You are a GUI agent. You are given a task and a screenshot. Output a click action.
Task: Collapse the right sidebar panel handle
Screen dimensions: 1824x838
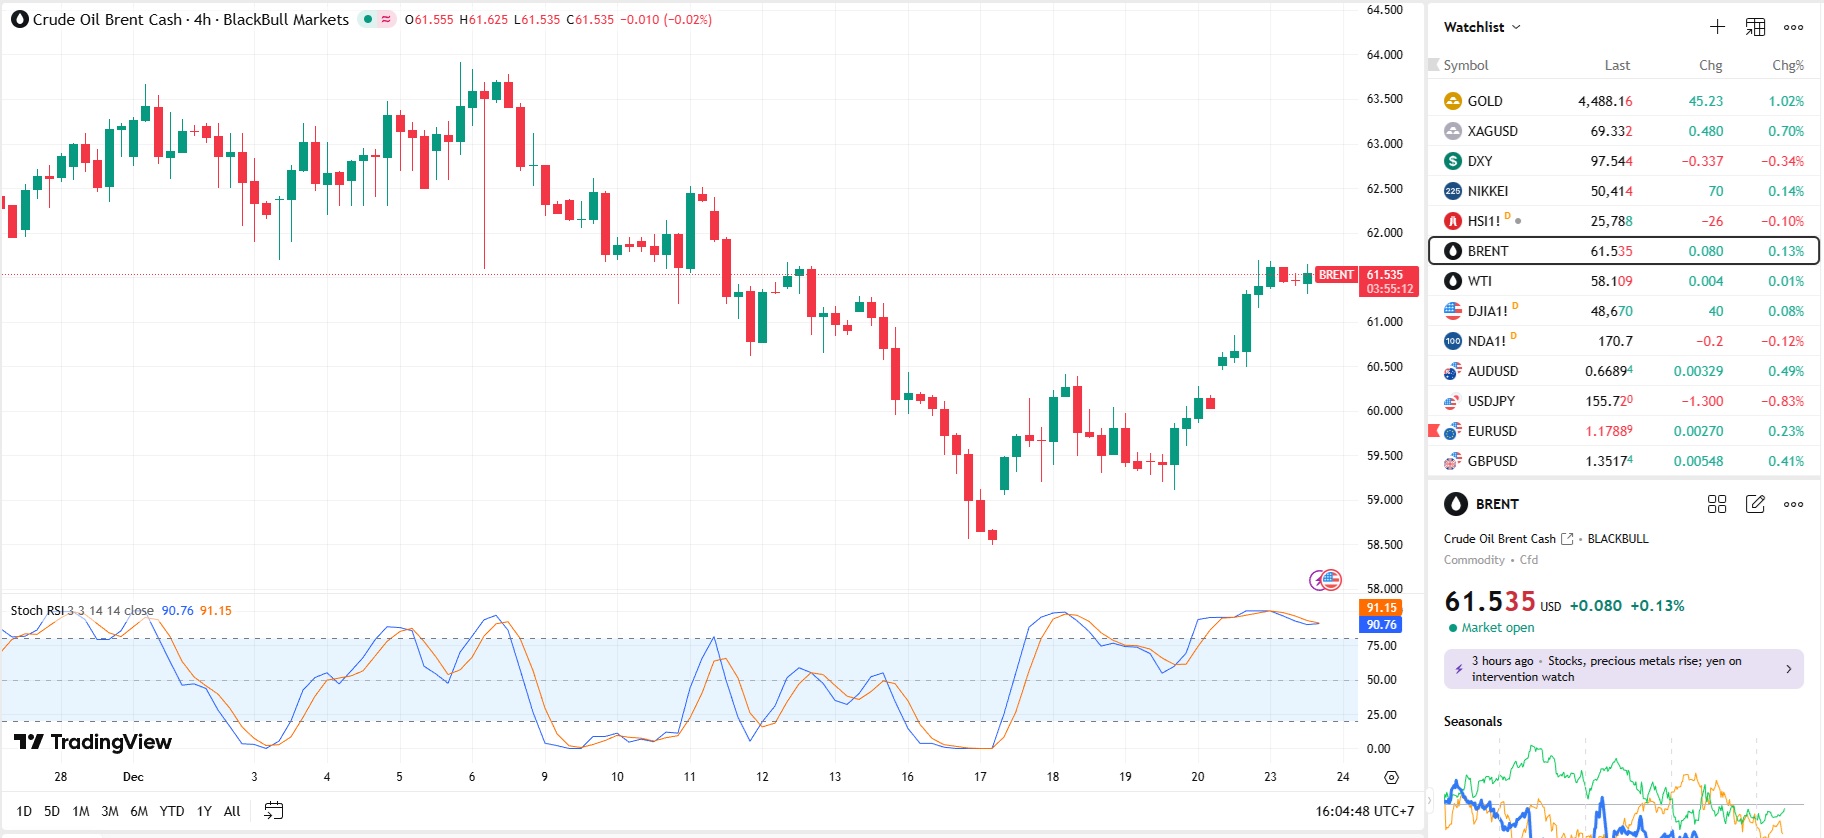tap(1428, 798)
